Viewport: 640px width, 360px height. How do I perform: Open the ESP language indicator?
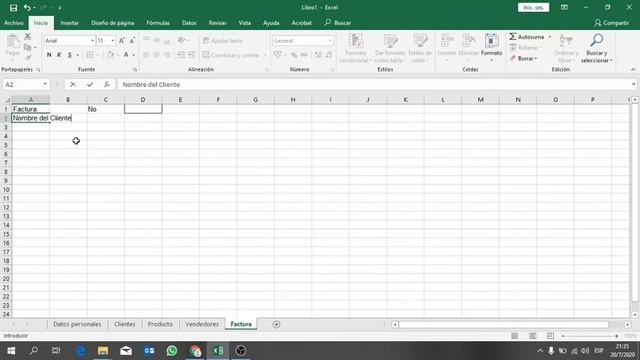click(598, 351)
